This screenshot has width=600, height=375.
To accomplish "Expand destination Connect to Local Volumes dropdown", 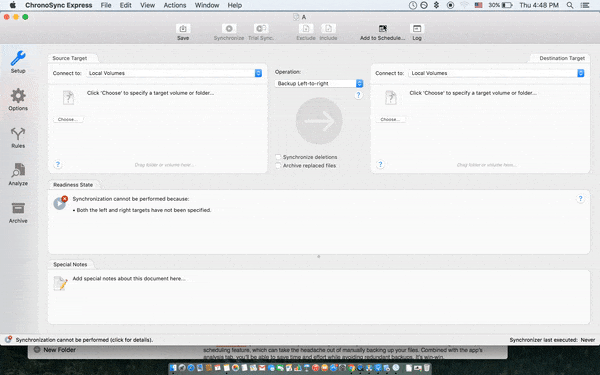I will tap(497, 73).
